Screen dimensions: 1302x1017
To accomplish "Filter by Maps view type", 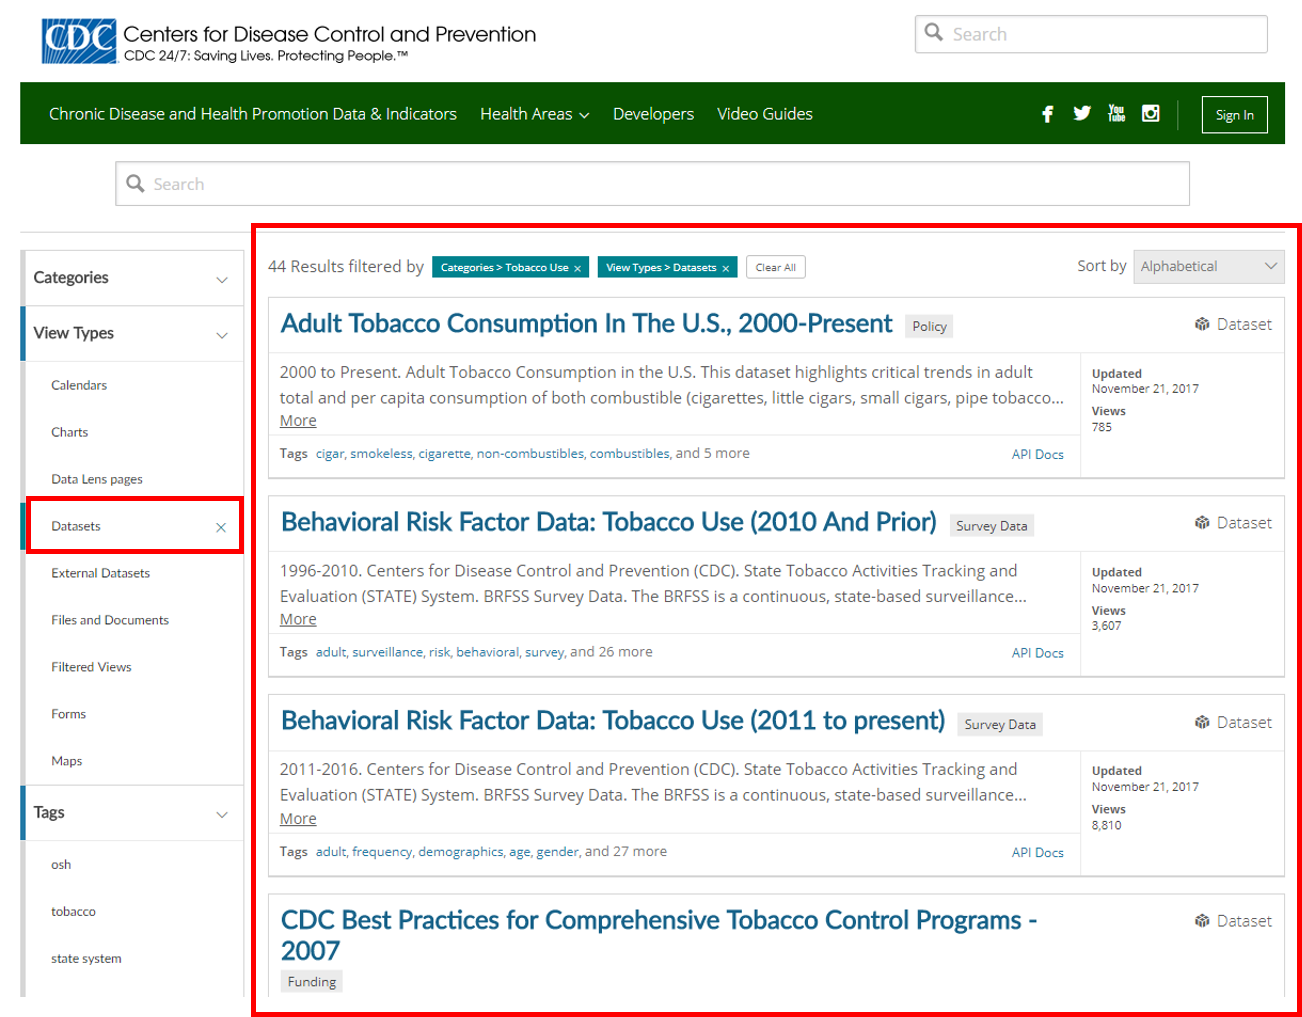I will point(67,761).
